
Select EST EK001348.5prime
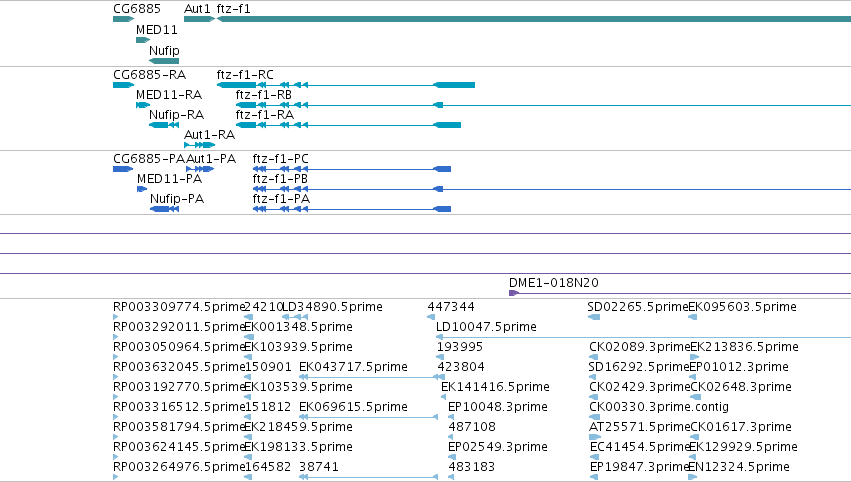coord(299,327)
